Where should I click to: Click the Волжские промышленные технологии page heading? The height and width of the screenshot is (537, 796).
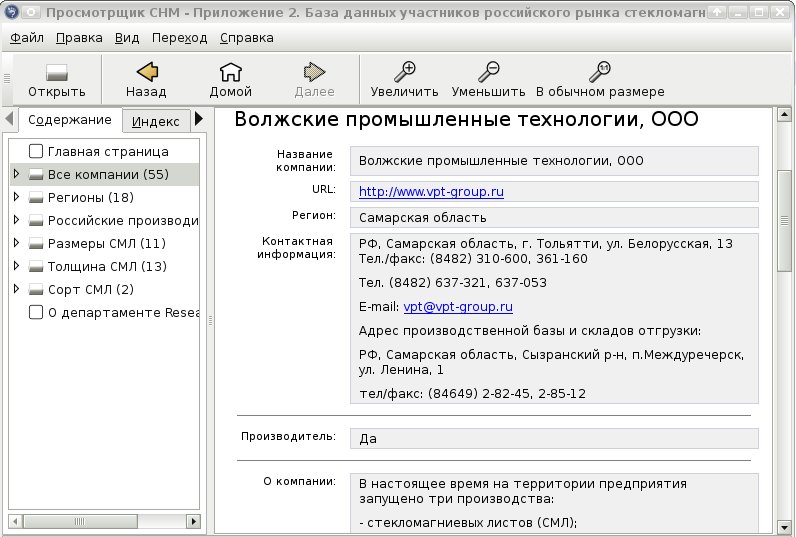tap(466, 119)
